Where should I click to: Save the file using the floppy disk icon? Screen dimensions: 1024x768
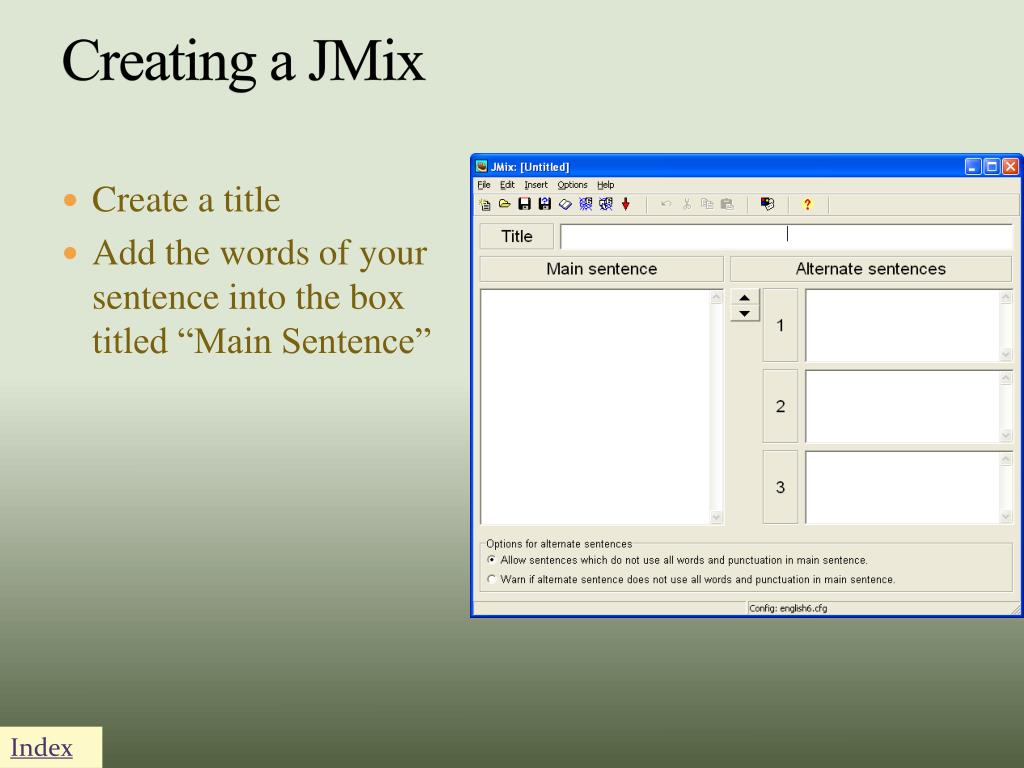coord(524,204)
